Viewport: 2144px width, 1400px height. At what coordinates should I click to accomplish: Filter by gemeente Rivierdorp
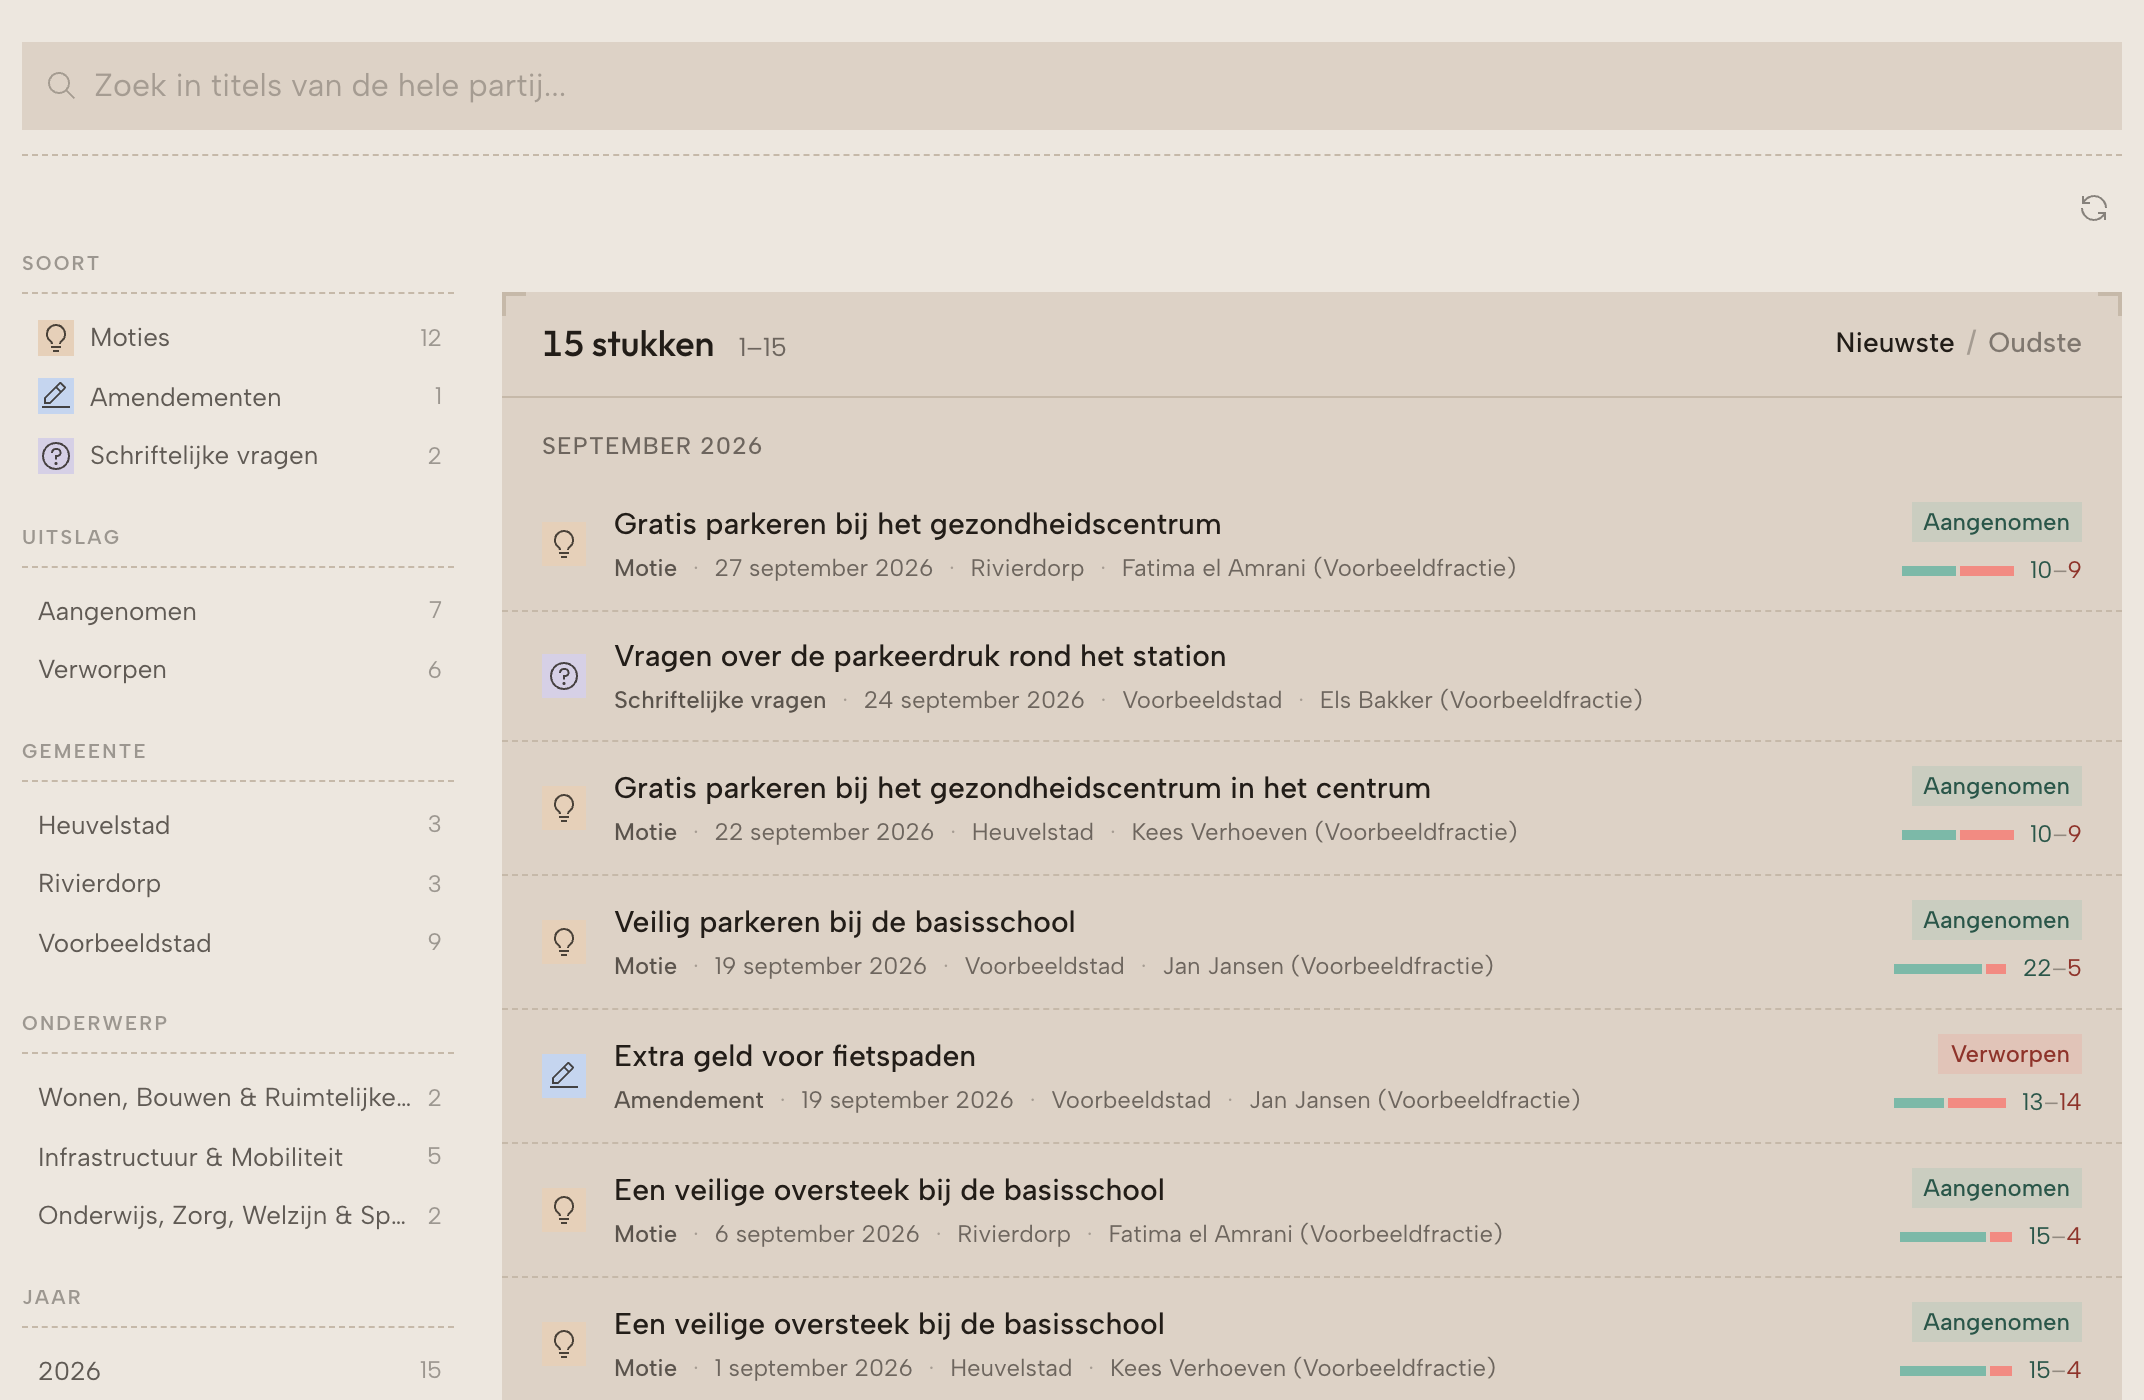pos(238,884)
